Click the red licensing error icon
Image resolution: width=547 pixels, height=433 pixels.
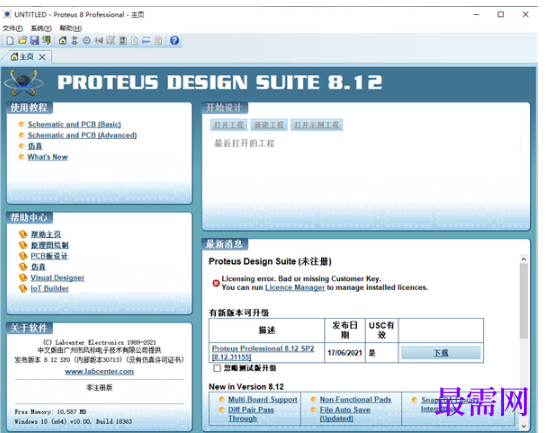[x=216, y=283]
